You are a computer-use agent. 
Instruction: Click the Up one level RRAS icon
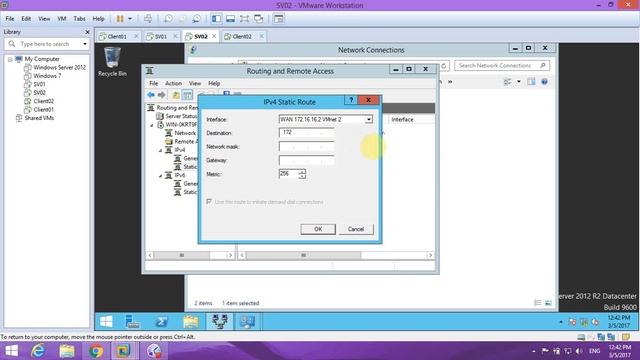pos(176,95)
